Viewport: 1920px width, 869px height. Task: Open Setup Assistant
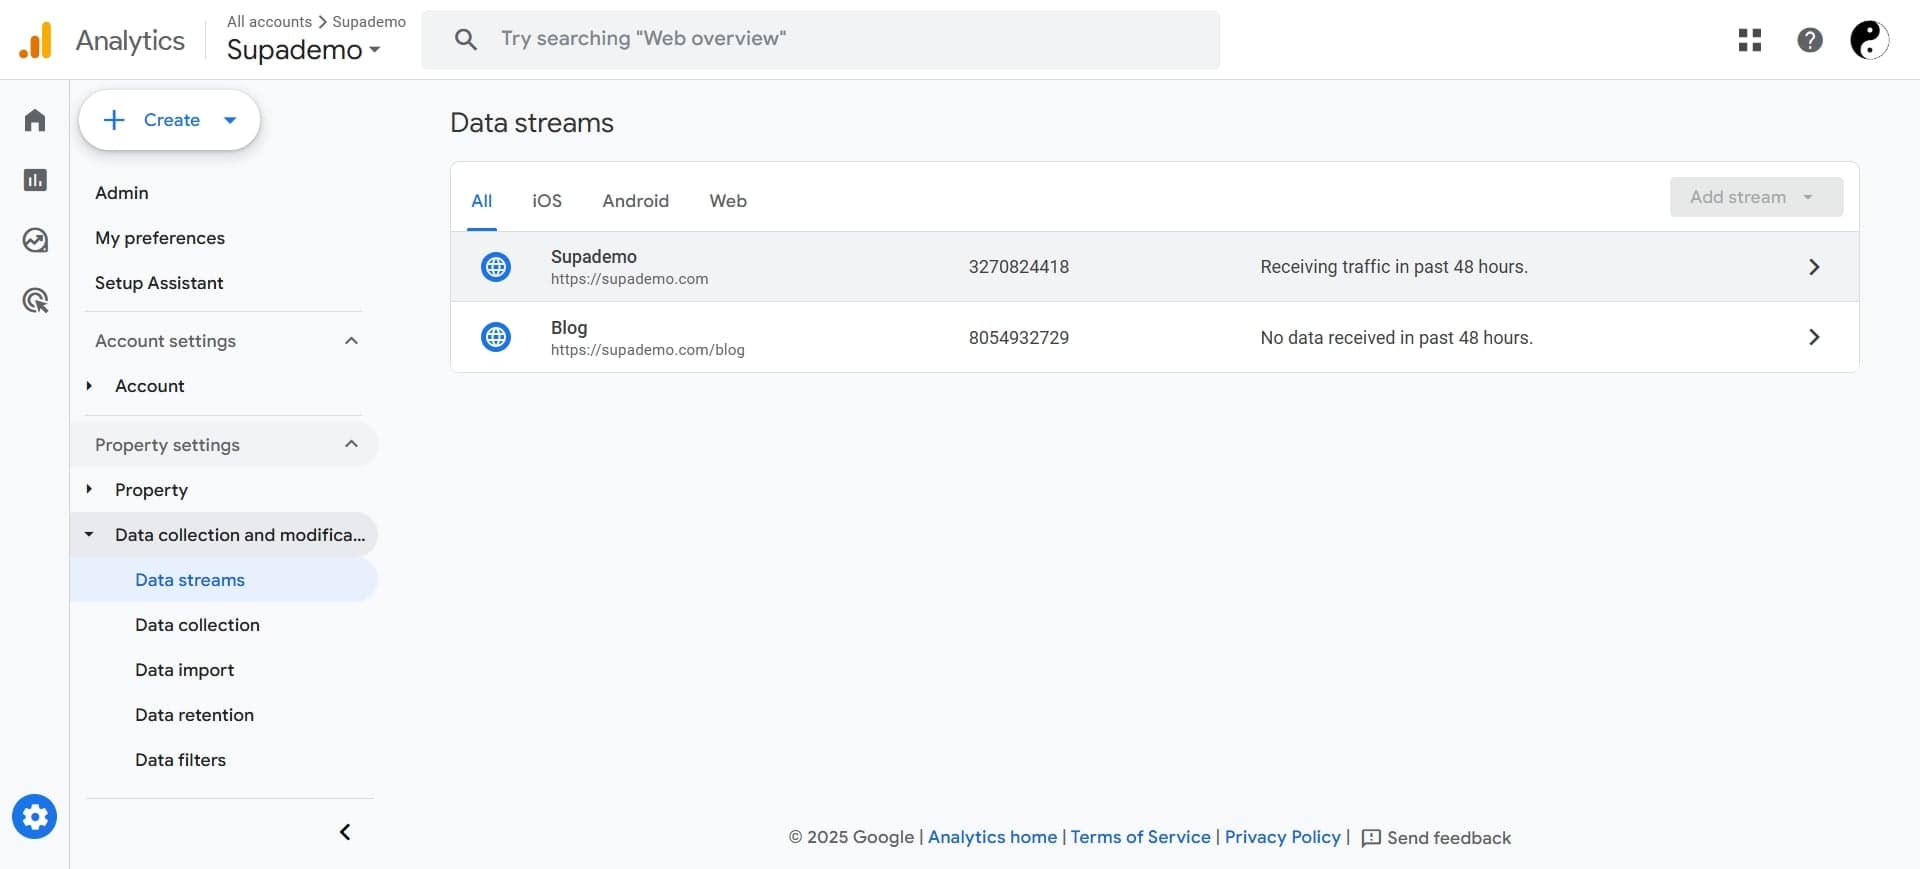point(159,283)
